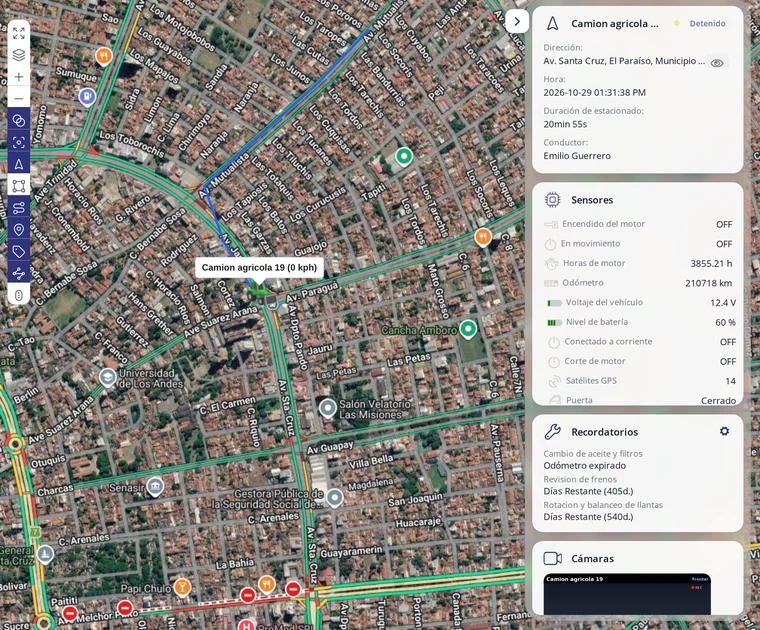
Task: Click the 'Corte de motor' sensor row
Action: (638, 361)
